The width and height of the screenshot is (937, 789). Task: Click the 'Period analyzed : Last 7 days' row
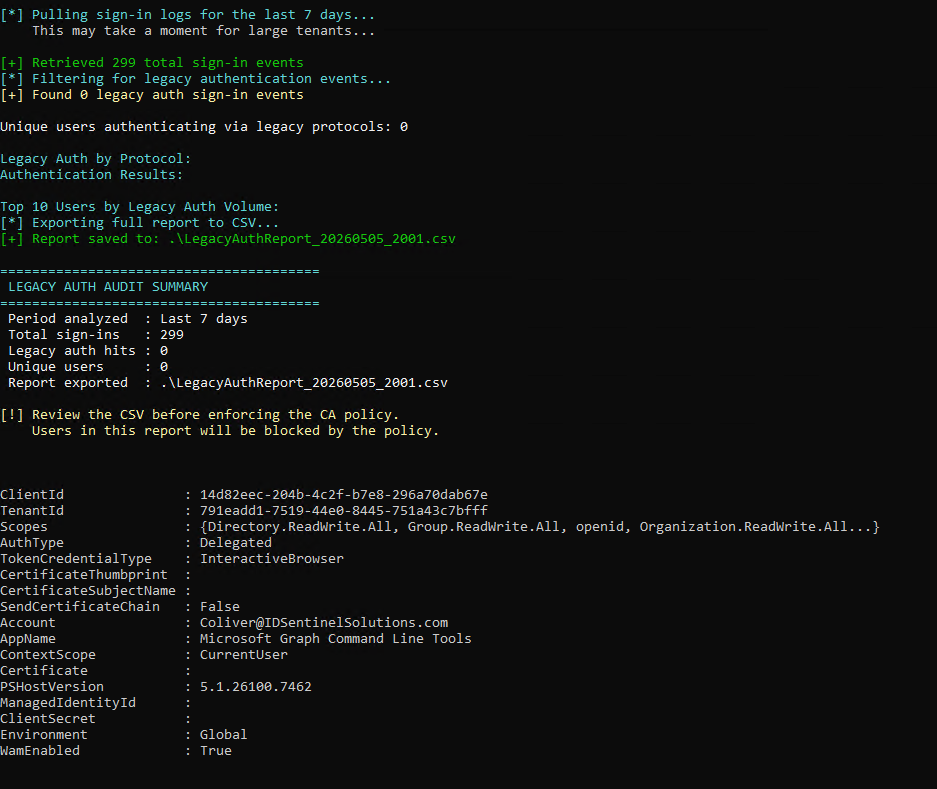click(127, 319)
